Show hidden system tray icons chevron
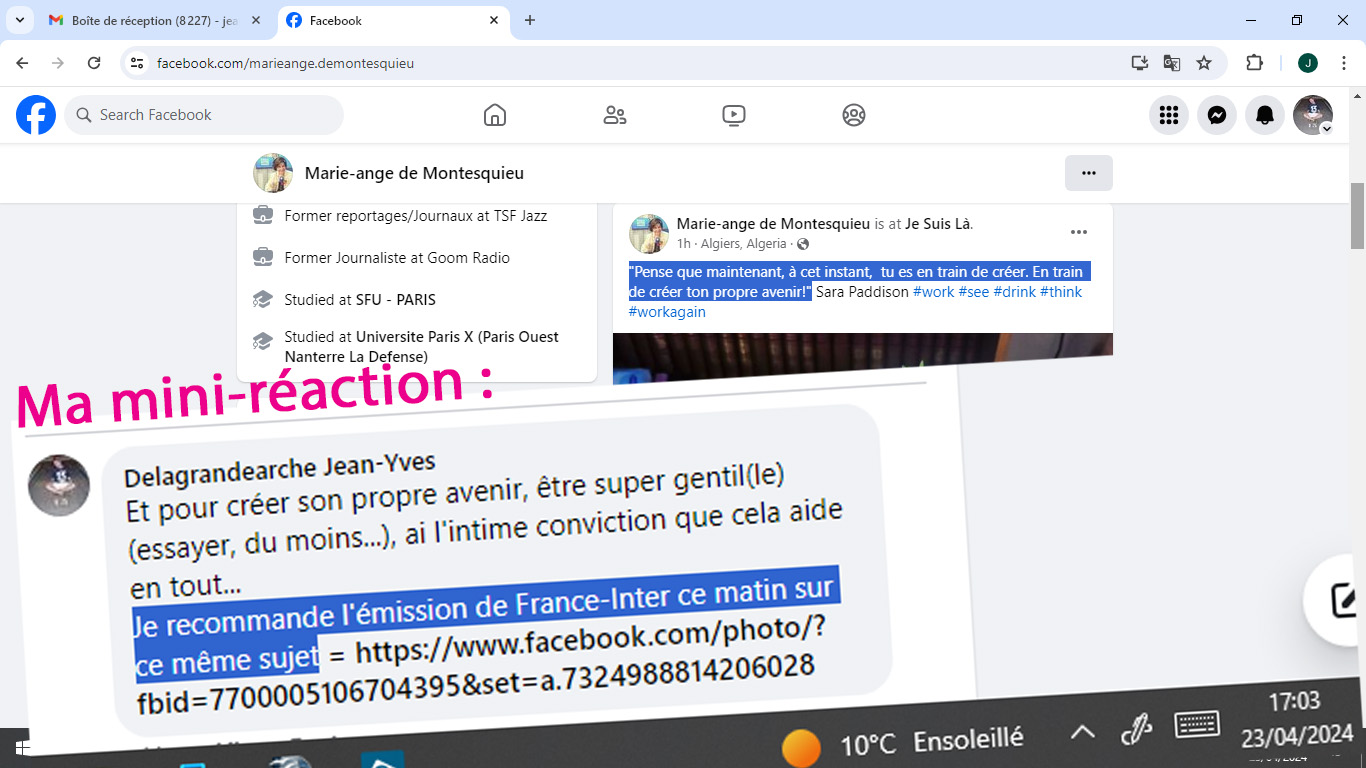The height and width of the screenshot is (768, 1366). (x=1083, y=733)
